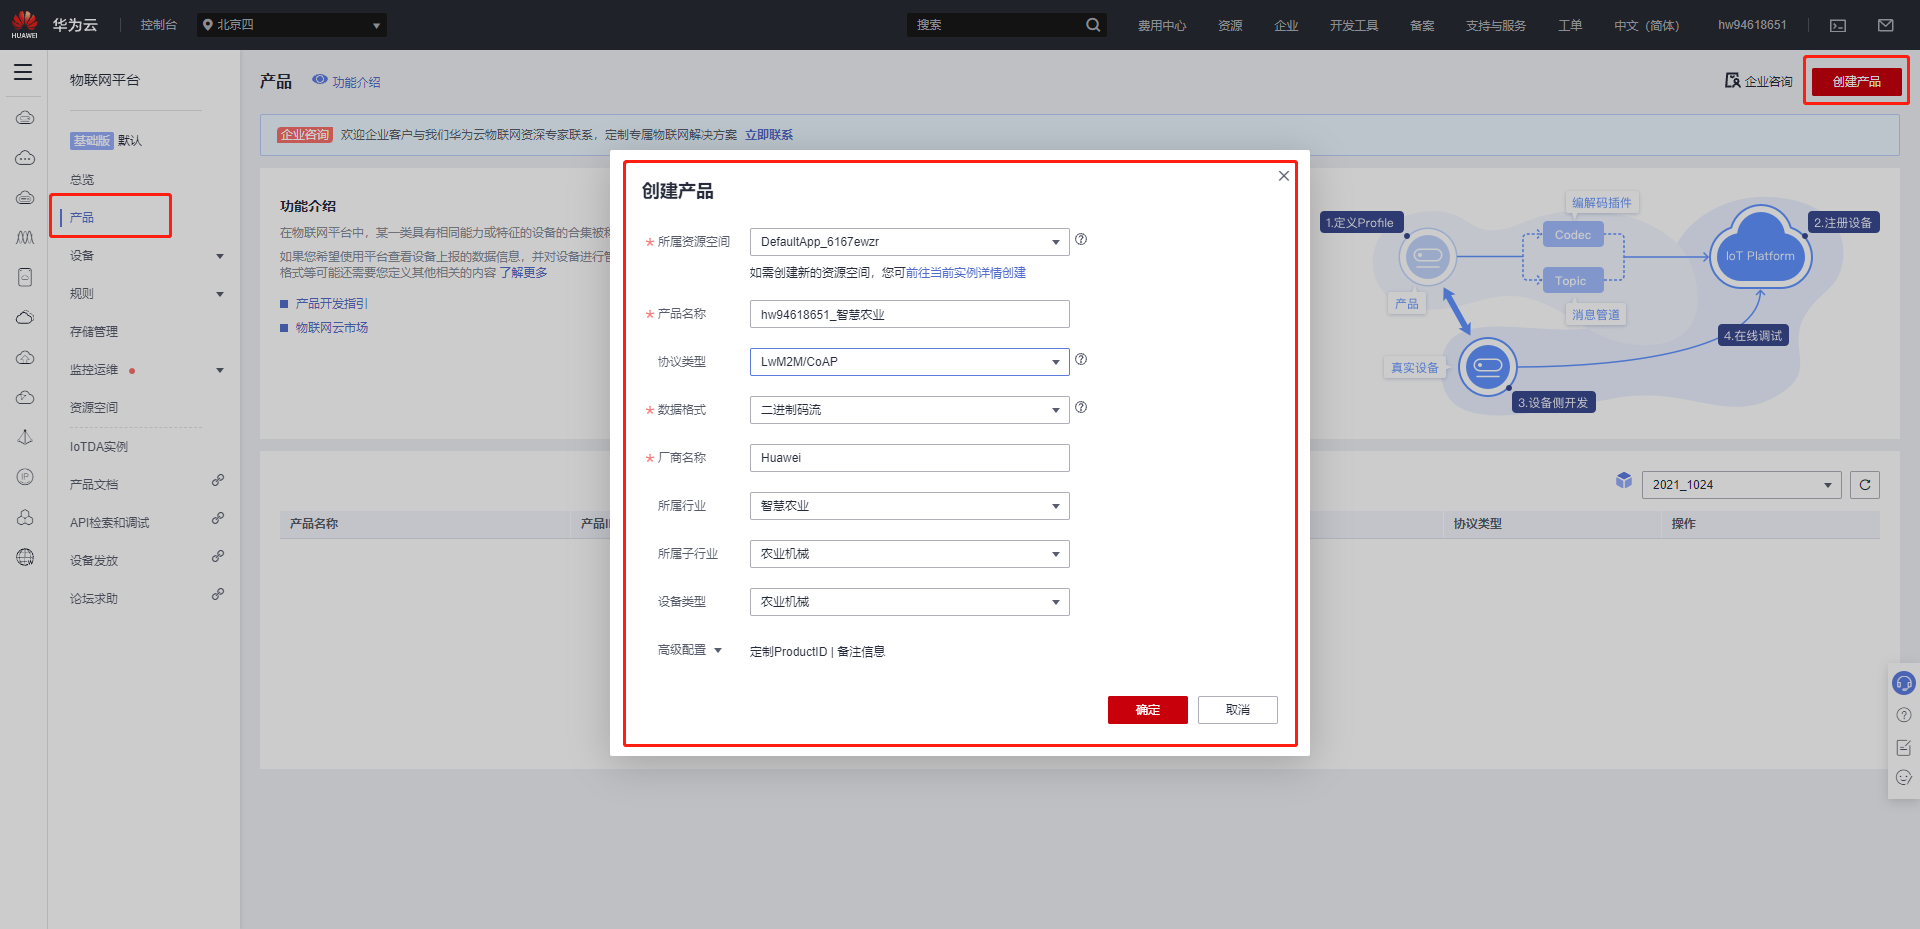1920x929 pixels.
Task: Click the wave-shaped icon in left rail
Action: [x=25, y=238]
